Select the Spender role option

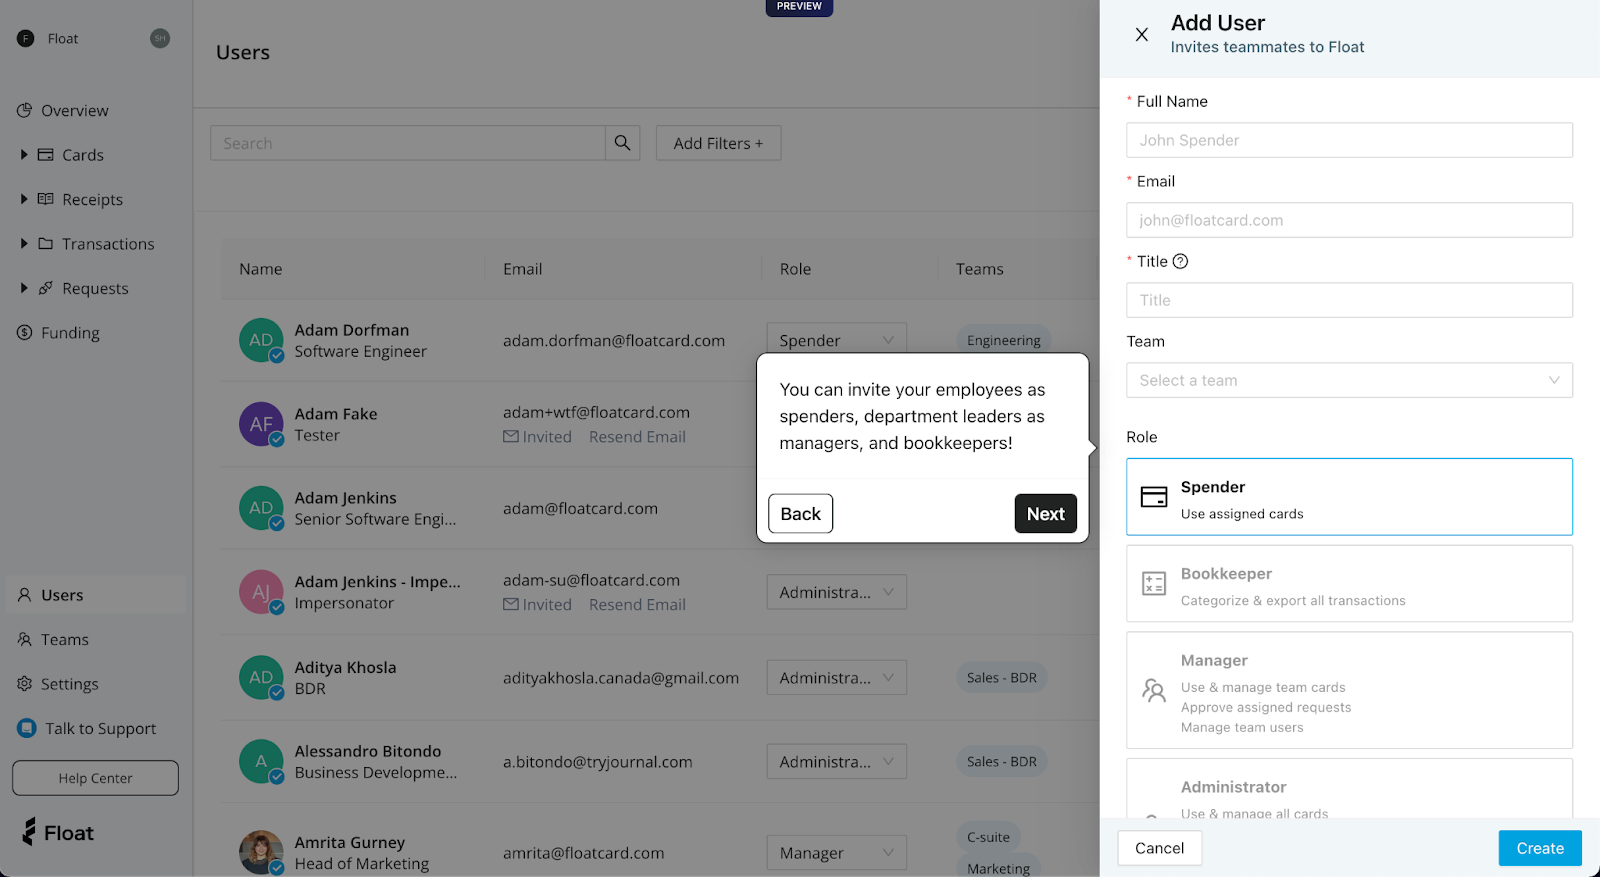point(1349,497)
